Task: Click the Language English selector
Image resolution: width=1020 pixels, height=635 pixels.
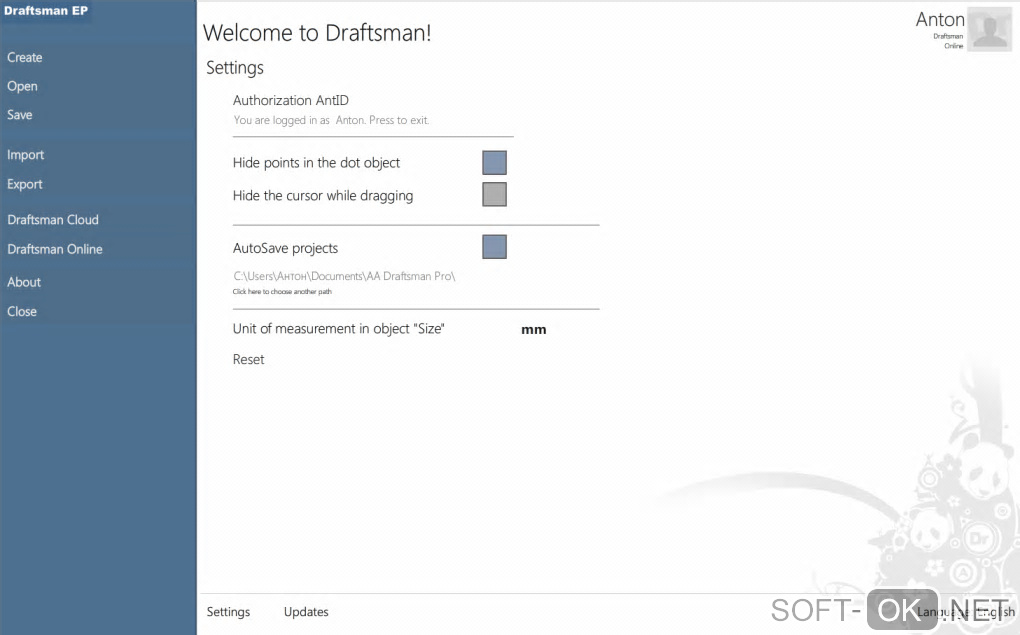Action: [x=965, y=612]
